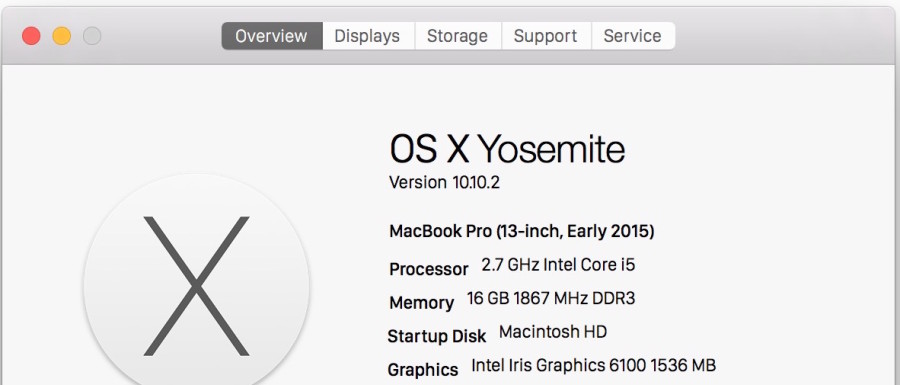Click the Graphics label
The height and width of the screenshot is (385, 900).
point(423,370)
